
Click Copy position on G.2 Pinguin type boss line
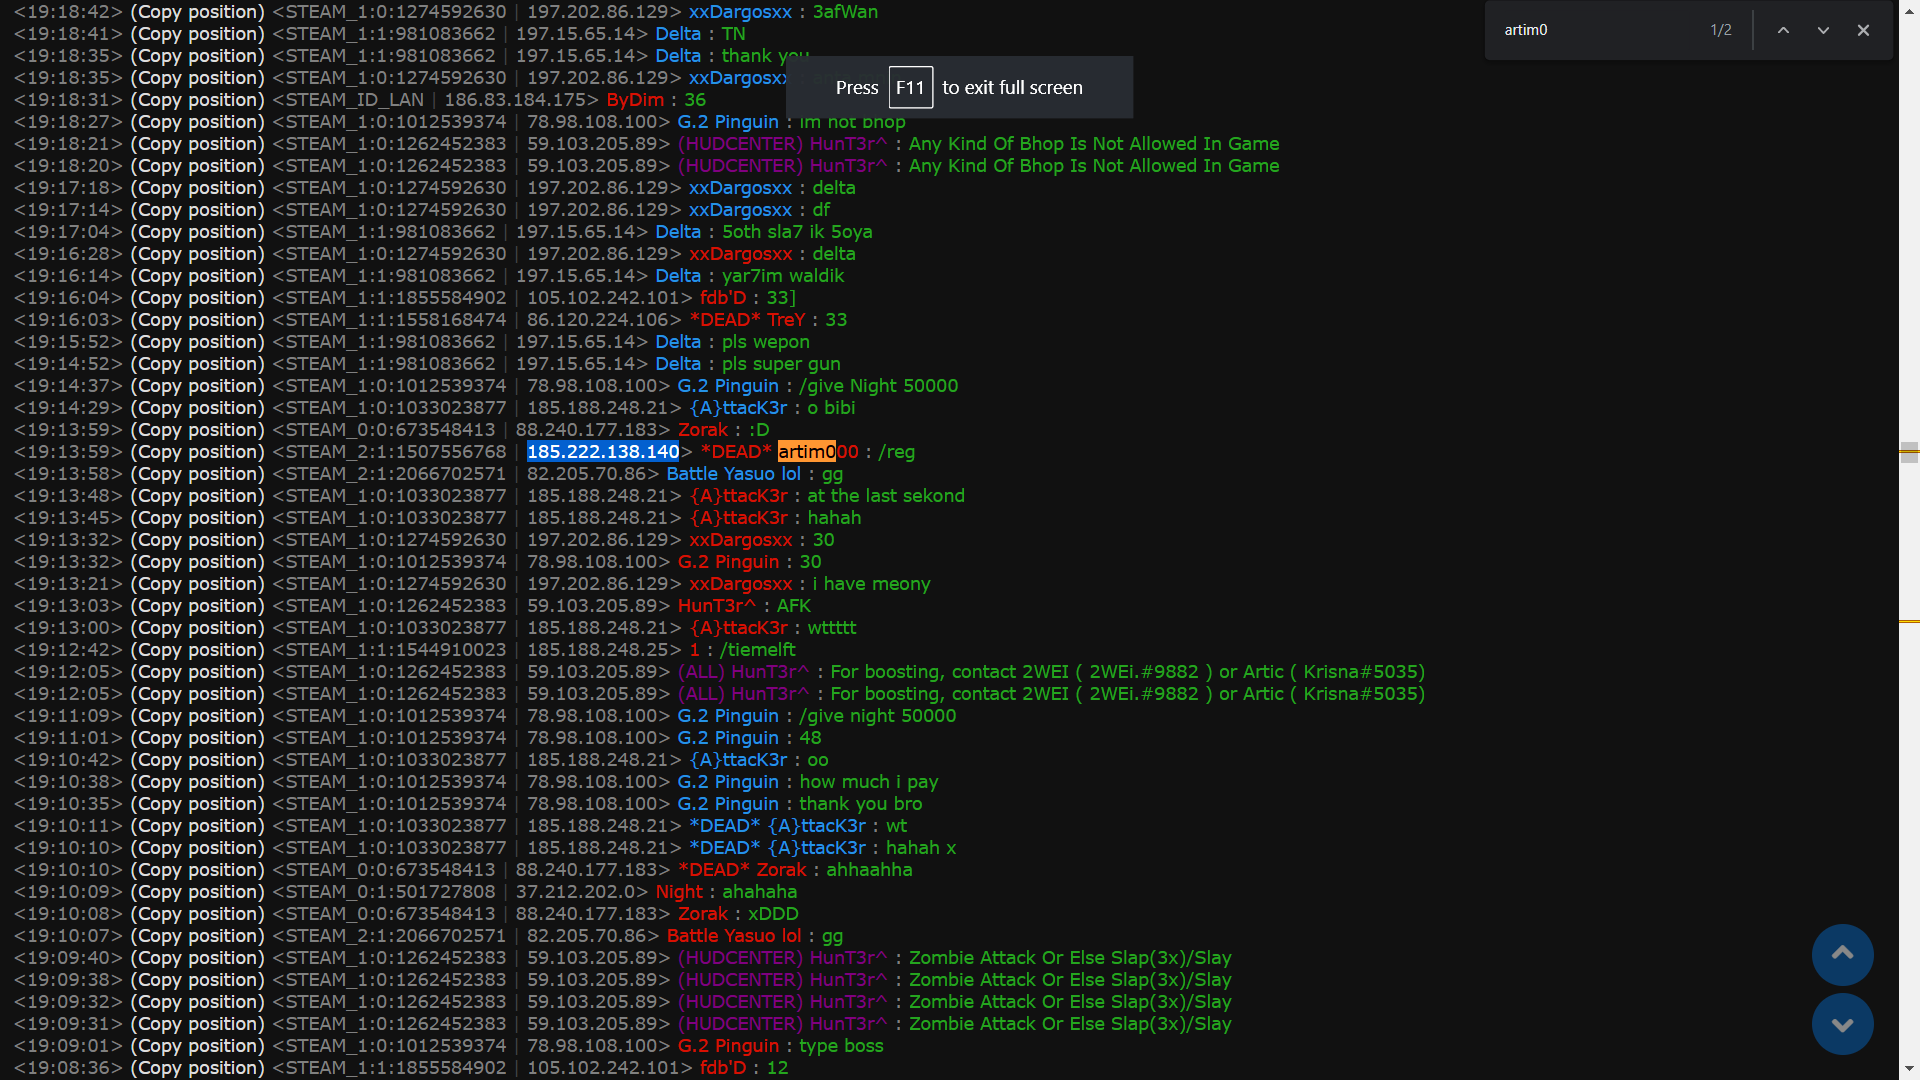pos(197,1046)
